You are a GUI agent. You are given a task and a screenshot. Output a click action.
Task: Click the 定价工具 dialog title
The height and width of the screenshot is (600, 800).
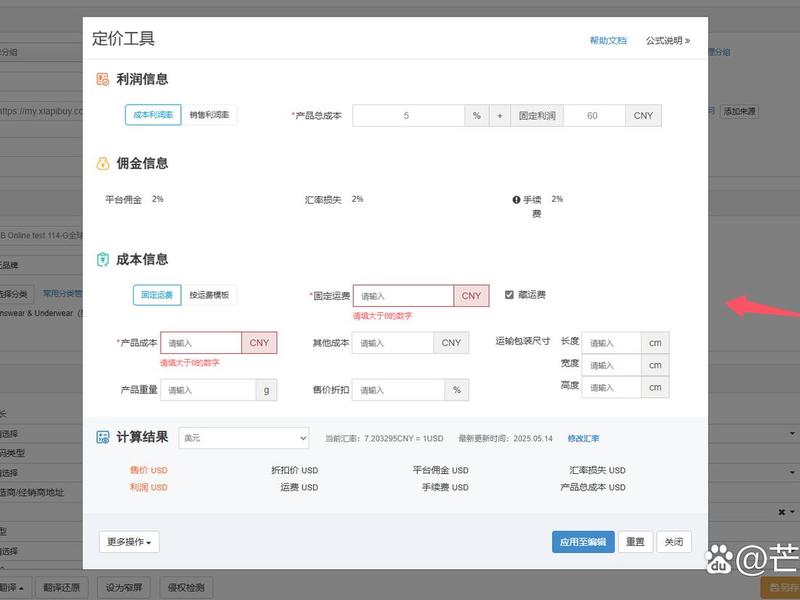pos(123,38)
